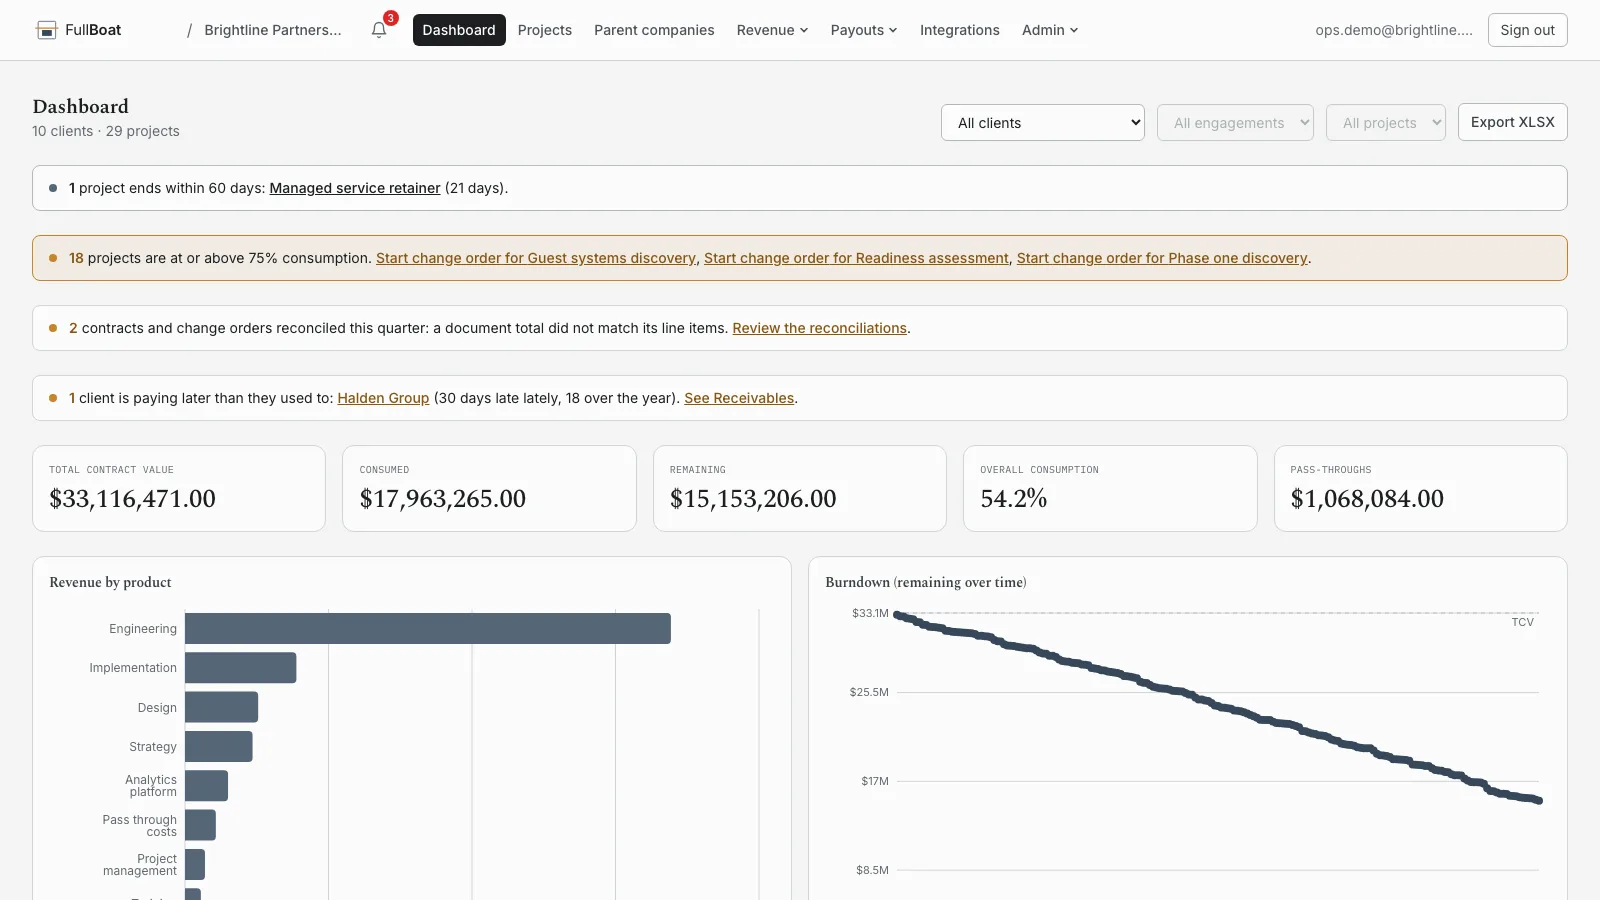The image size is (1600, 900).
Task: Click the Design bar in revenue chart
Action: point(222,707)
